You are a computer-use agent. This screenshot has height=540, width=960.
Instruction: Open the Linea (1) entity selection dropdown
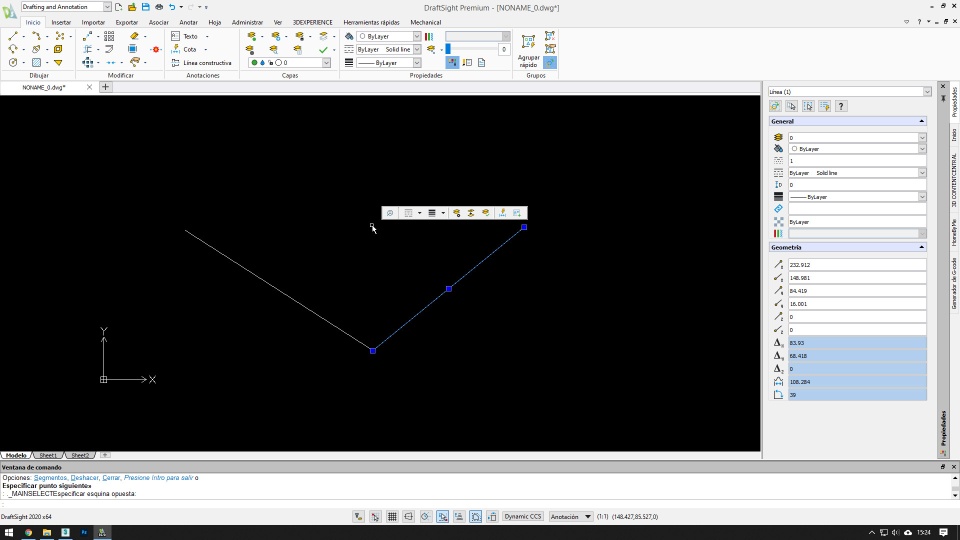pyautogui.click(x=849, y=91)
